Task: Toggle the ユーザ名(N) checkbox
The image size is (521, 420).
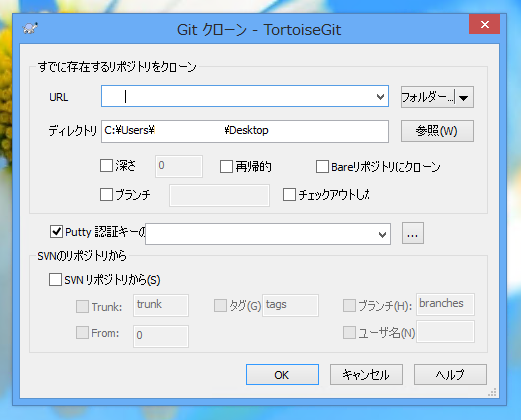Action: pyautogui.click(x=349, y=333)
